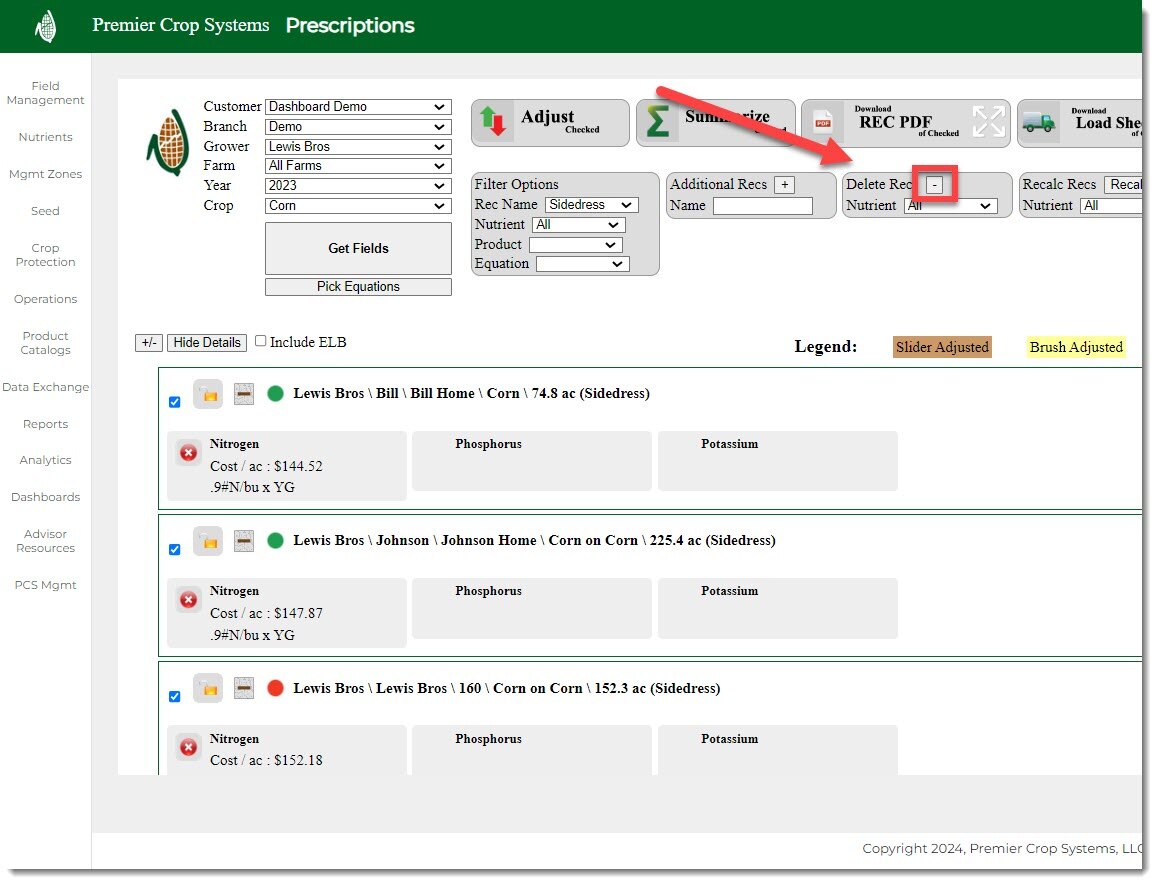Open the Customer dropdown showing Dashboard Demo
1157x884 pixels.
pos(358,107)
